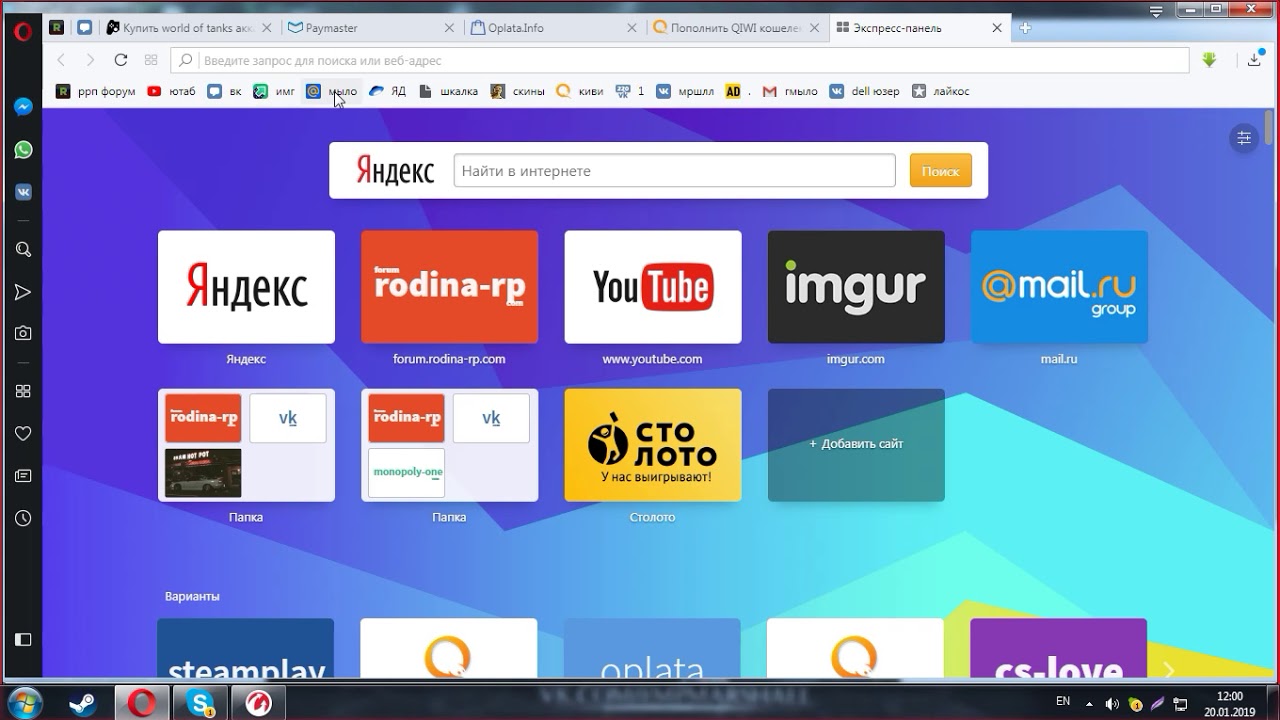The height and width of the screenshot is (720, 1280).
Task: Open the YouTube speed dial tile
Action: click(653, 287)
